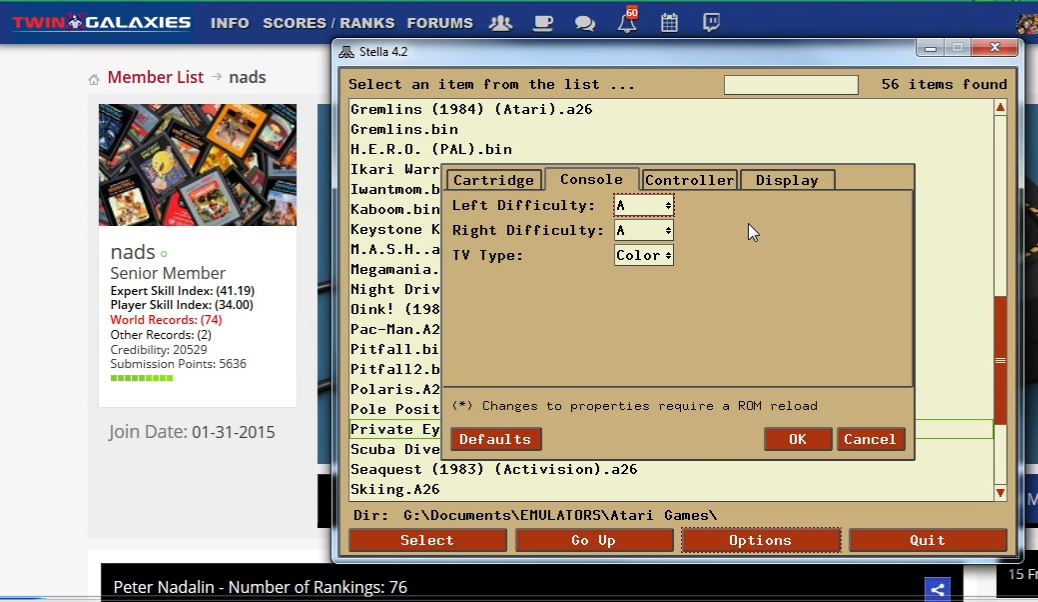
Task: Click the Stella 4.2 title bar icon
Action: [346, 52]
